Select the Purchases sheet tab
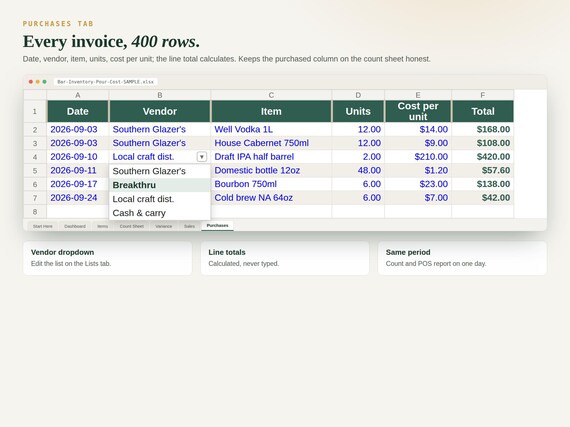Image resolution: width=570 pixels, height=427 pixels. click(x=217, y=225)
